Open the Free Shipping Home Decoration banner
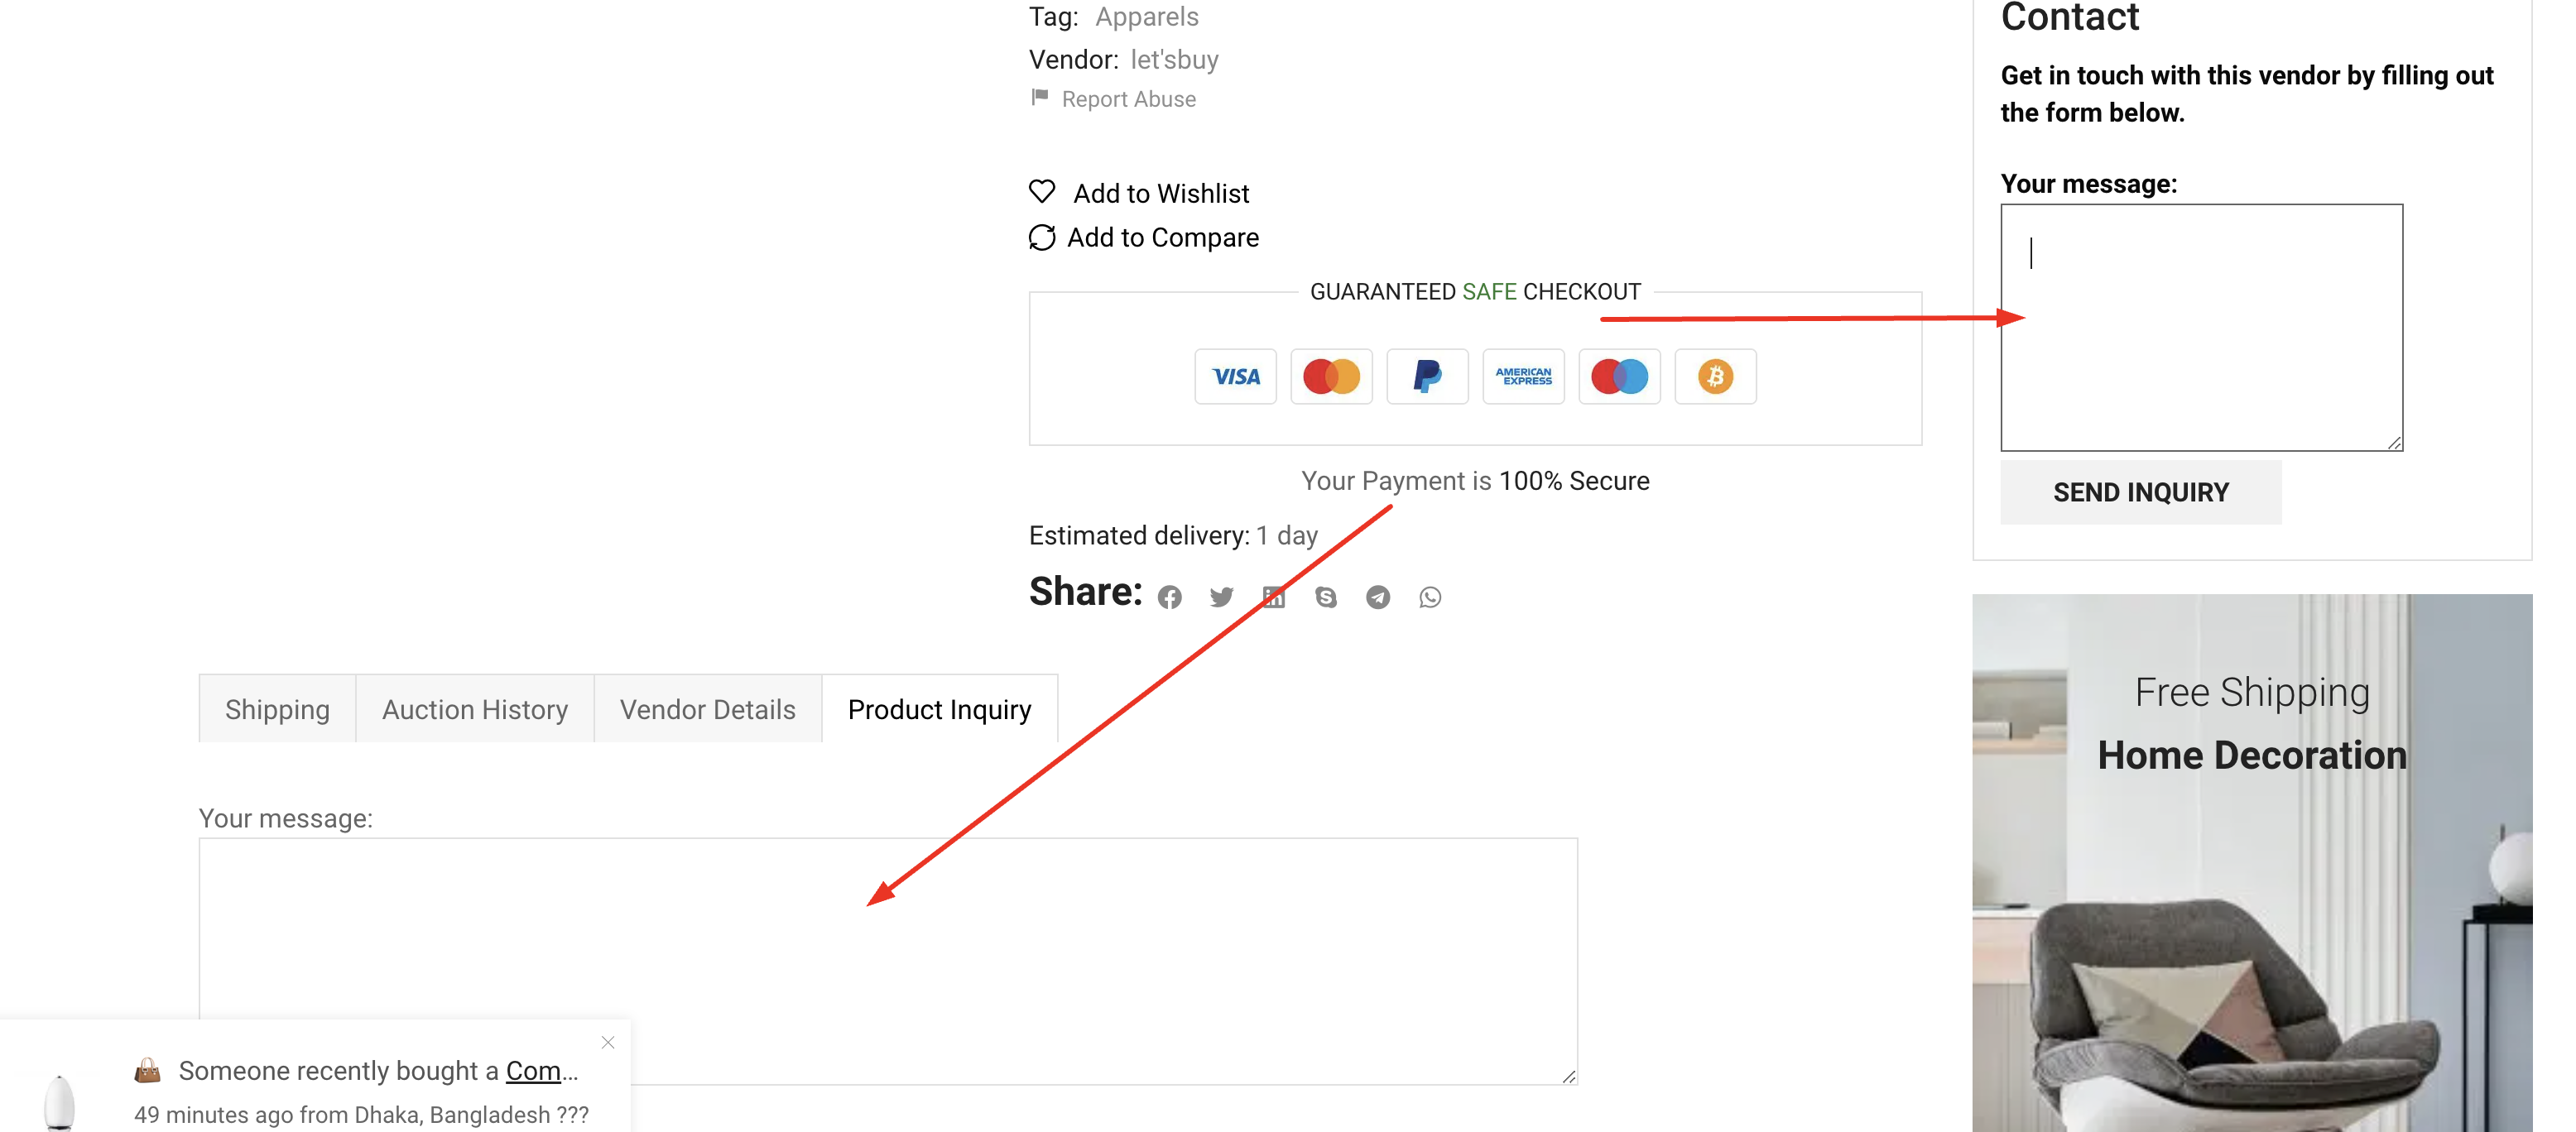 [x=2252, y=863]
